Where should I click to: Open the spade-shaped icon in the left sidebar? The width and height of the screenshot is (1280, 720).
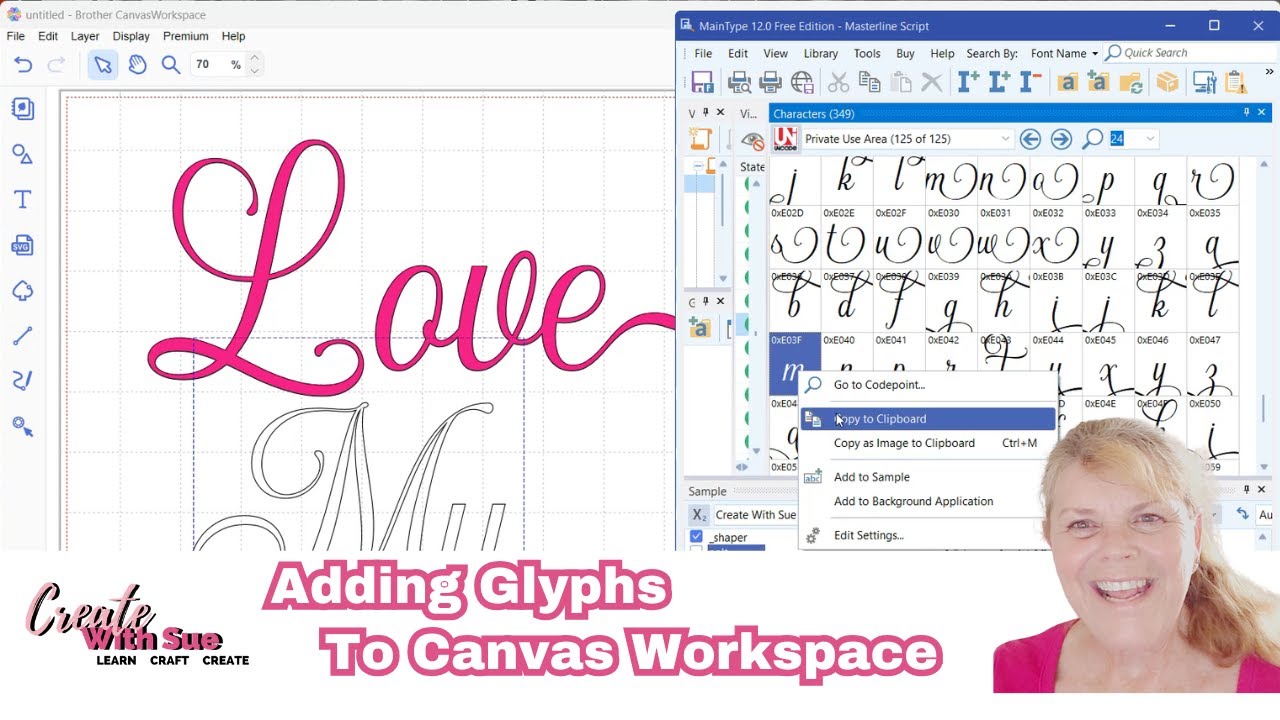pos(22,291)
